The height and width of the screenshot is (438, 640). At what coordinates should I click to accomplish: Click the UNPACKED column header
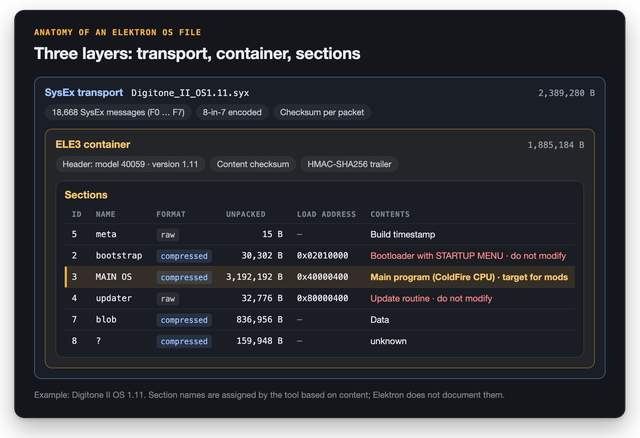246,214
